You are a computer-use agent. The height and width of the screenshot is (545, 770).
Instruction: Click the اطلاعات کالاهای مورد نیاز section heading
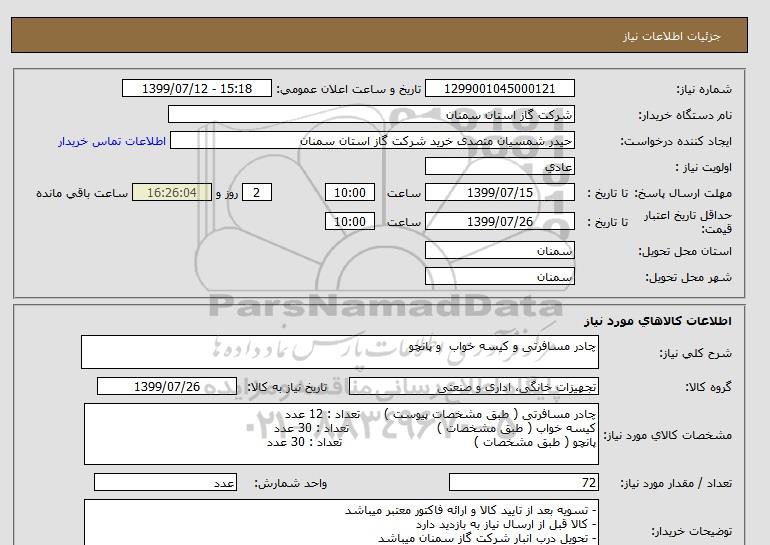pos(658,321)
